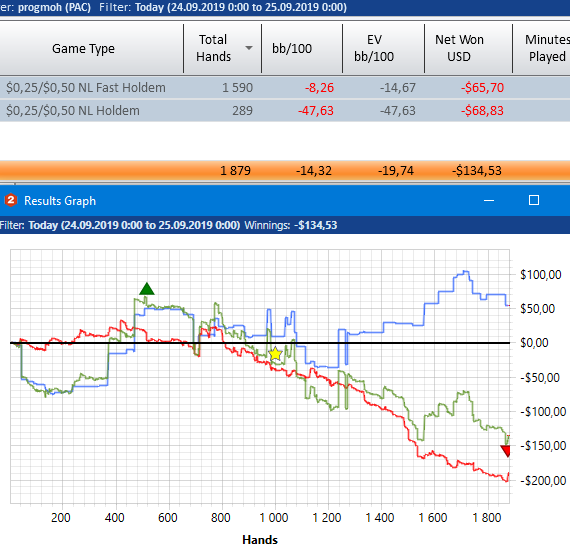Click the 1 590 total hands cell

237,88
